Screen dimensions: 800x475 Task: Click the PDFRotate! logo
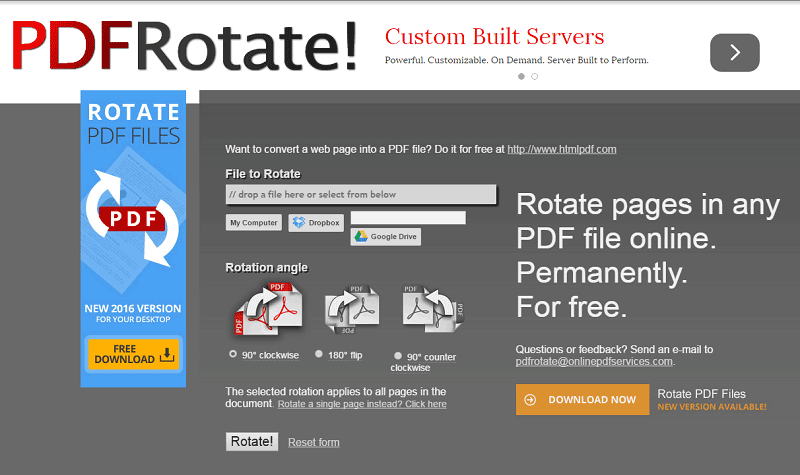click(x=184, y=45)
